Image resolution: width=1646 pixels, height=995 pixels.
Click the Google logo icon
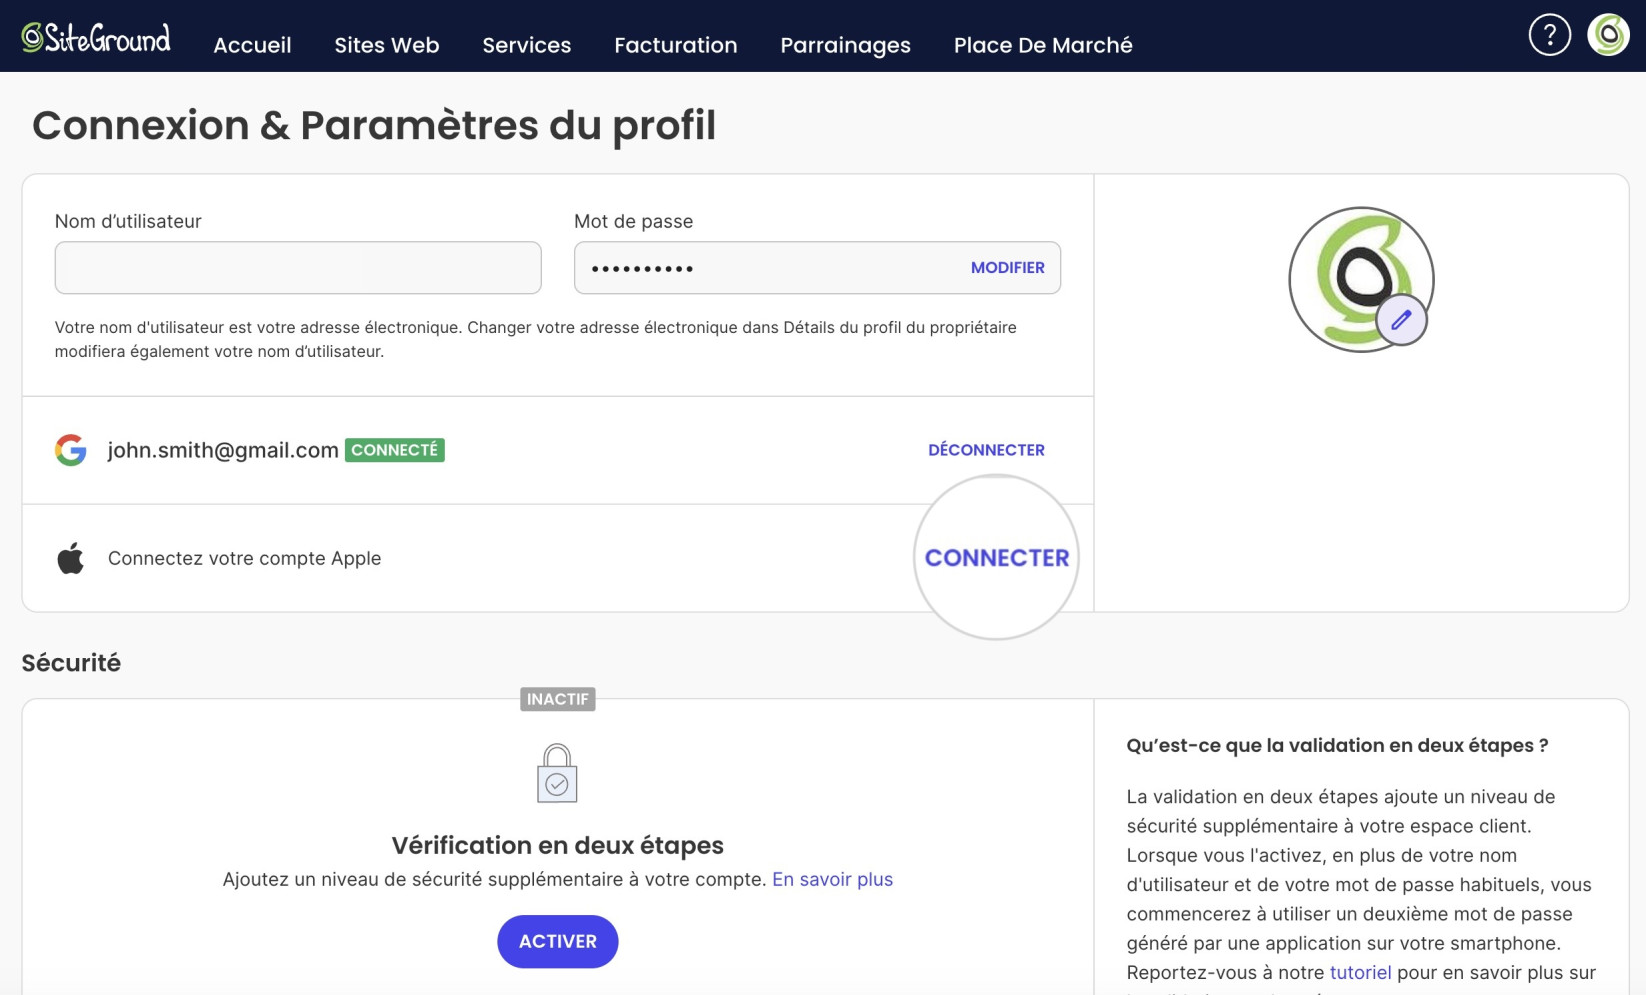[x=71, y=450]
